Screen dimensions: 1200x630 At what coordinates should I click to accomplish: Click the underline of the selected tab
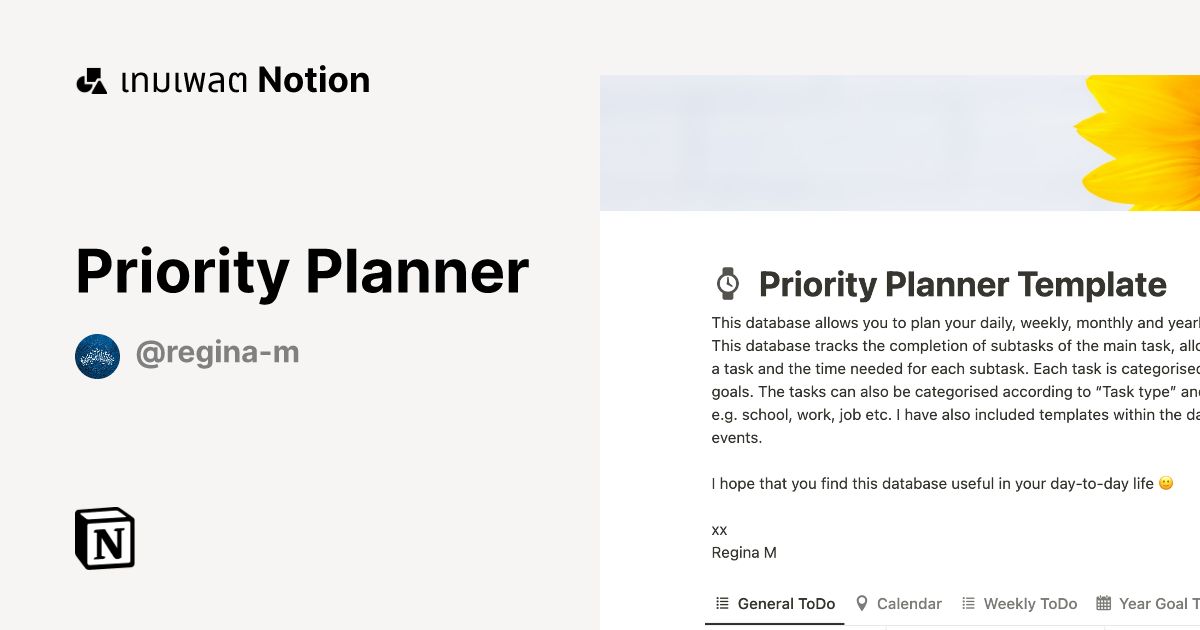[x=775, y=622]
